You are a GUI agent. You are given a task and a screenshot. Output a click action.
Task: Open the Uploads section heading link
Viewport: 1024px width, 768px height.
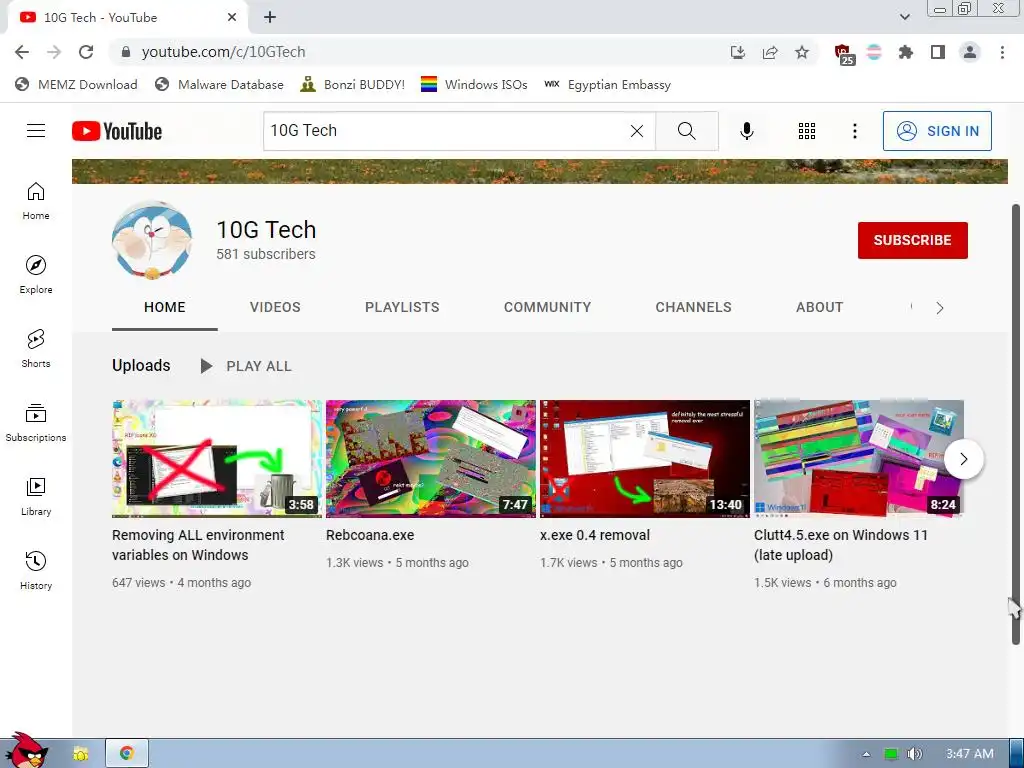click(141, 366)
